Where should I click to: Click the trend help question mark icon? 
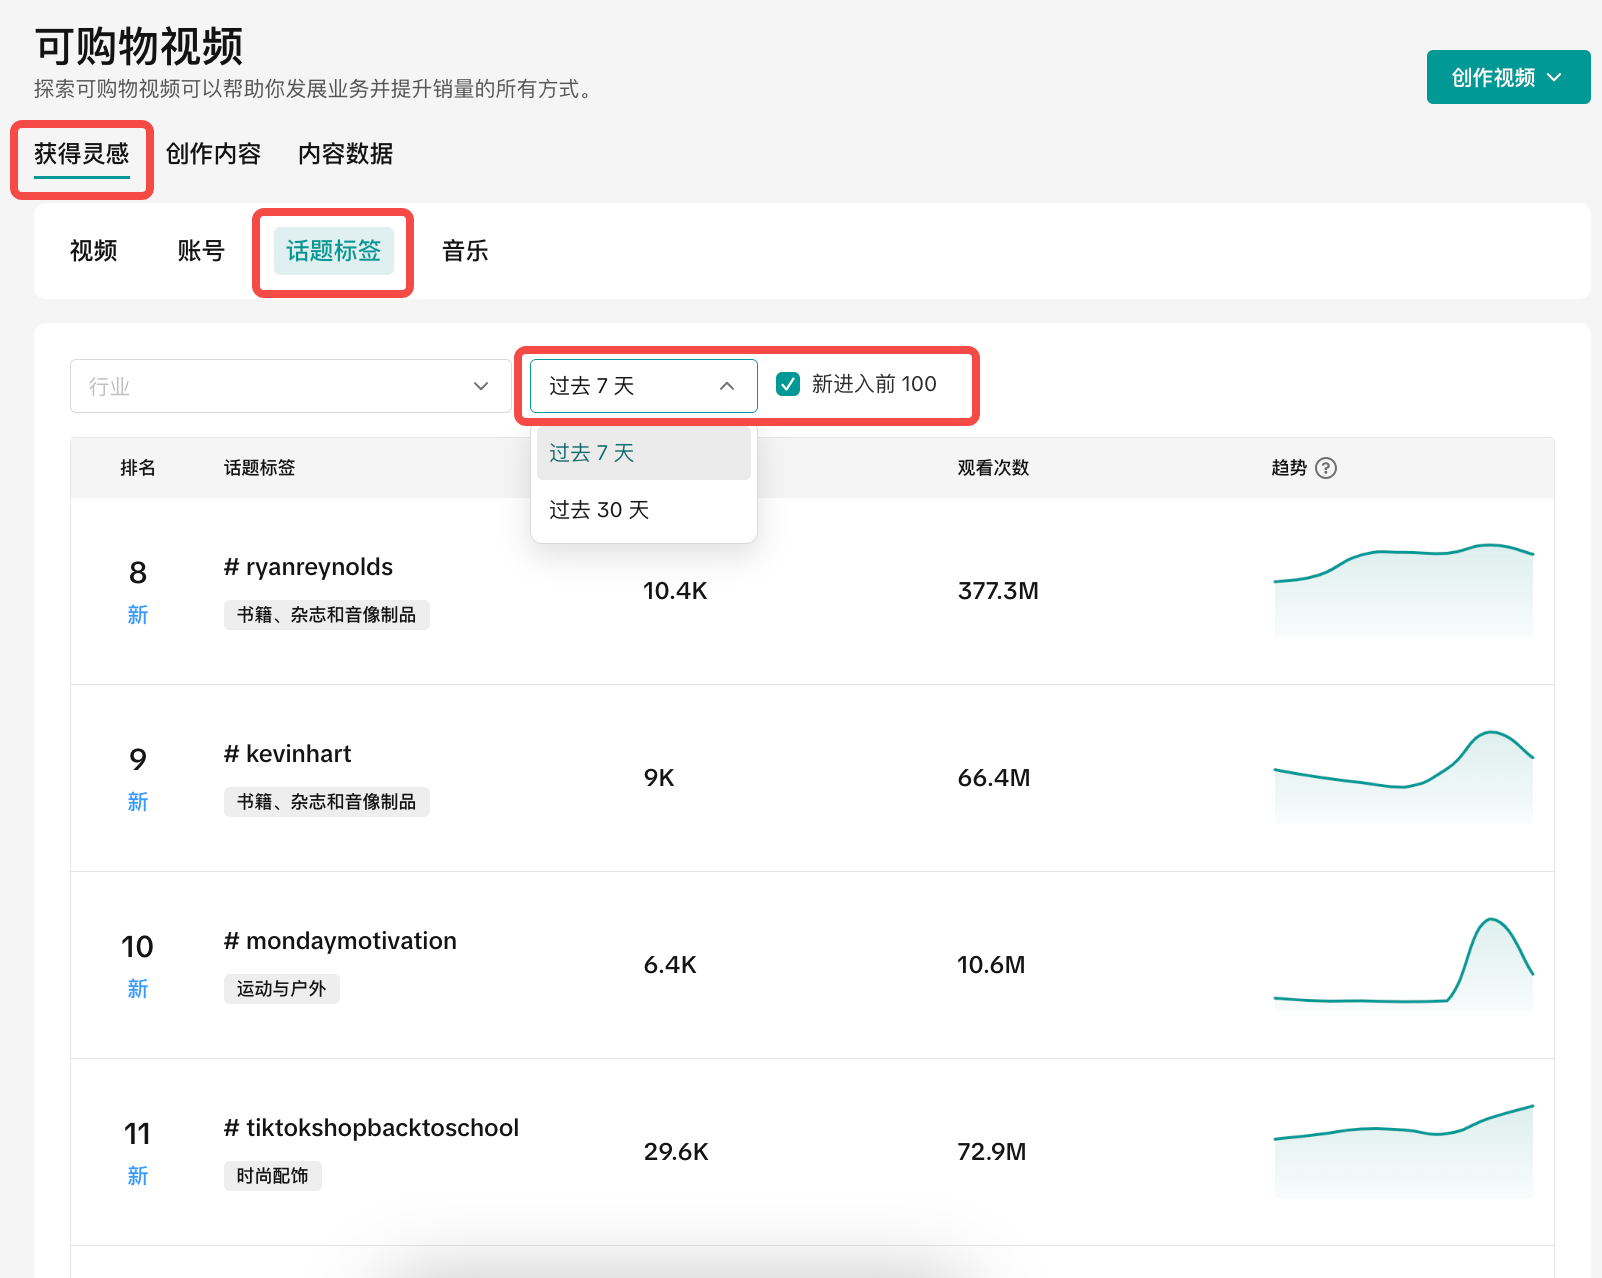click(x=1326, y=468)
